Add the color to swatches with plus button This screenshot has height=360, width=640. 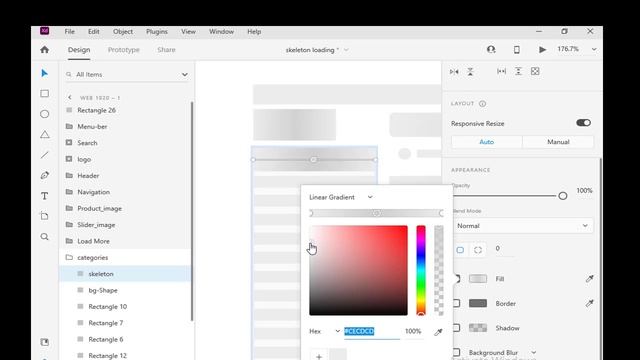(319, 356)
